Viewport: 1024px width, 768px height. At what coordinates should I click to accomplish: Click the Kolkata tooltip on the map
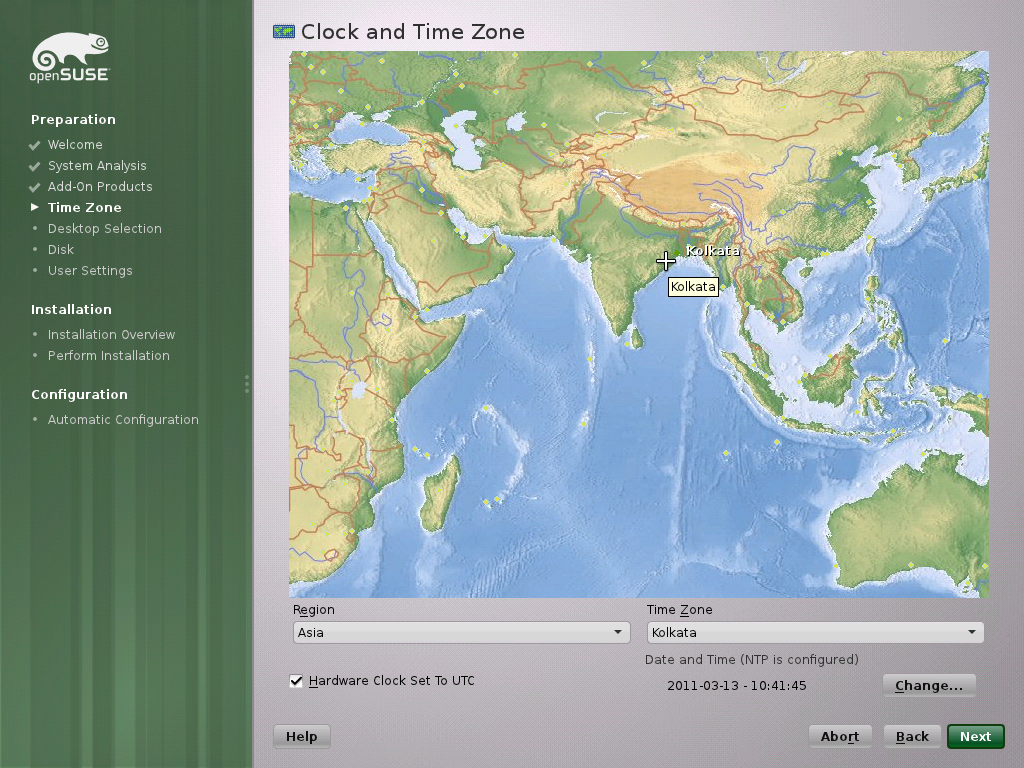694,287
